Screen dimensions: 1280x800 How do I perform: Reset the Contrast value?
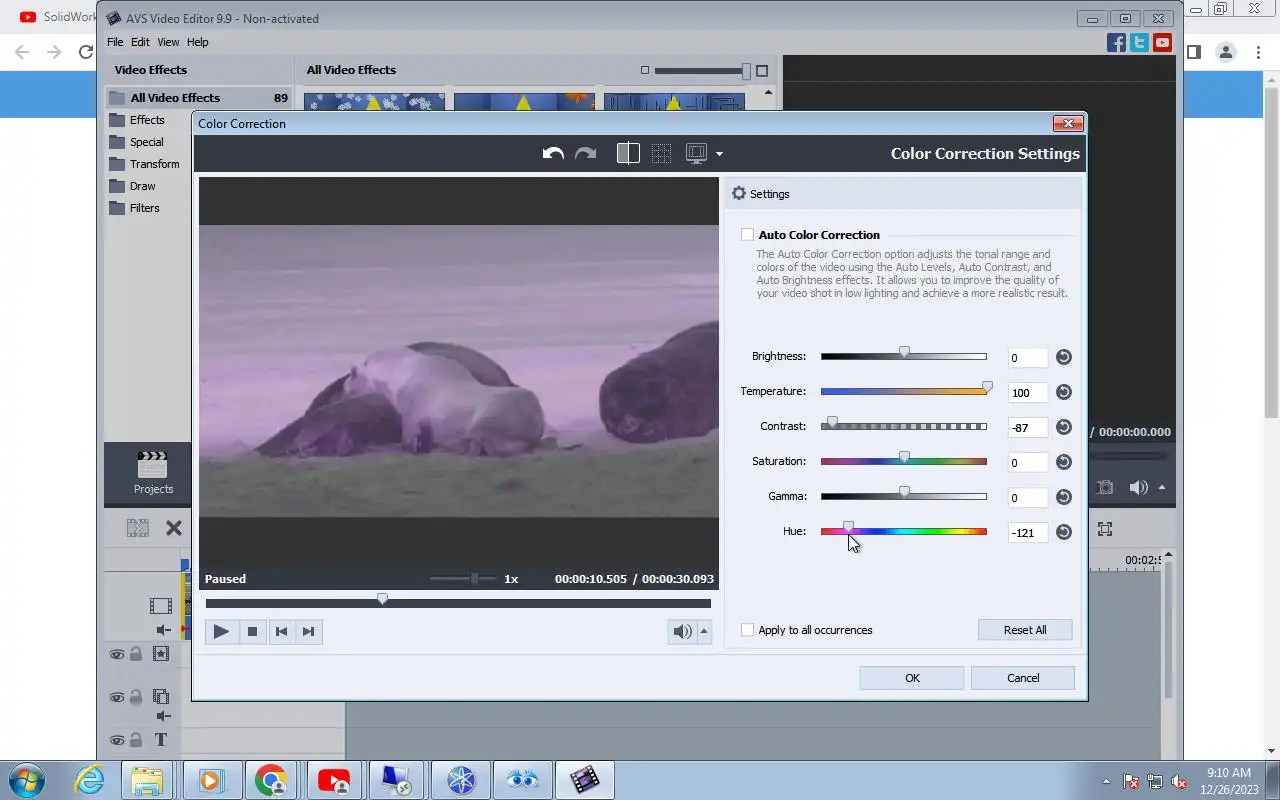coord(1064,427)
